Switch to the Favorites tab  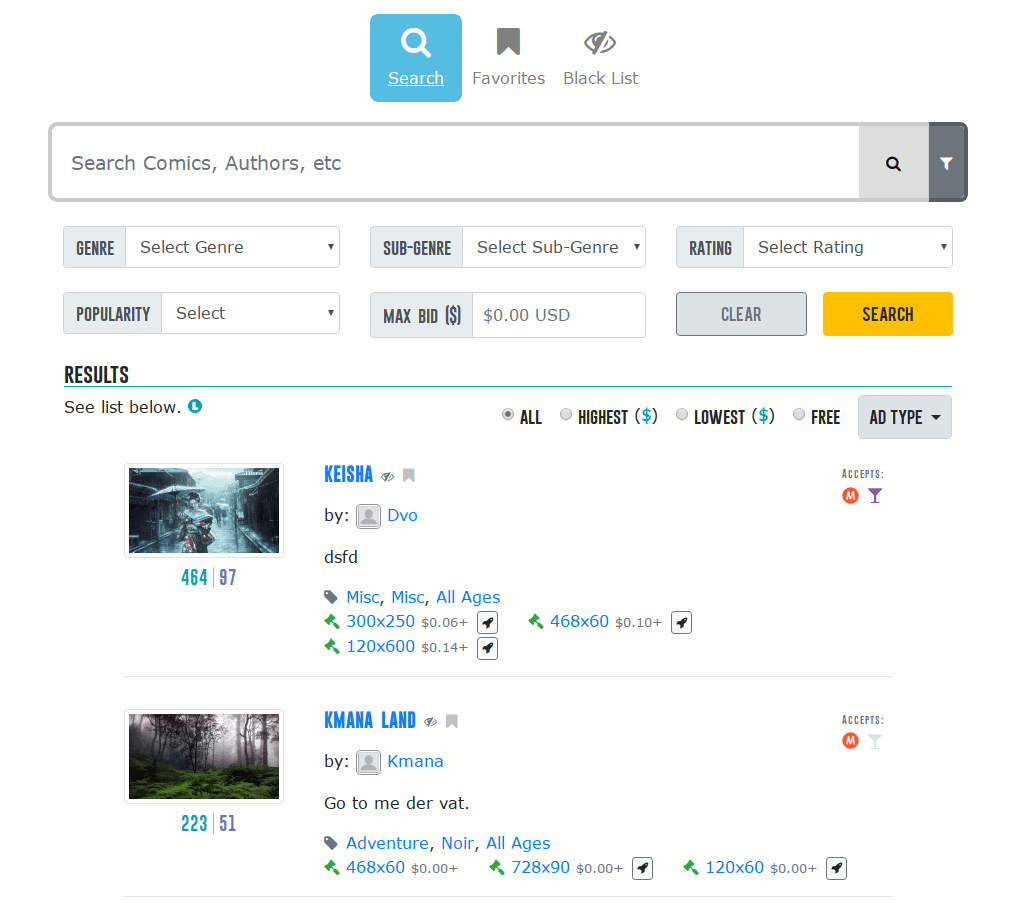pyautogui.click(x=509, y=58)
